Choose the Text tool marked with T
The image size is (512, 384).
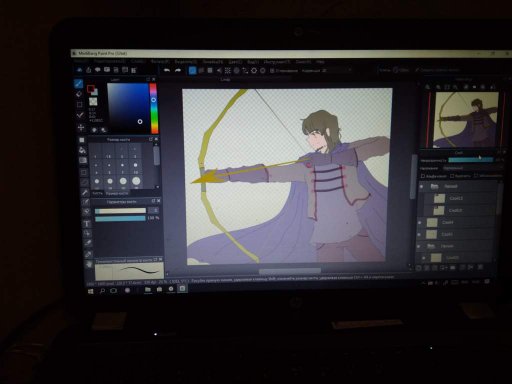pyautogui.click(x=87, y=224)
